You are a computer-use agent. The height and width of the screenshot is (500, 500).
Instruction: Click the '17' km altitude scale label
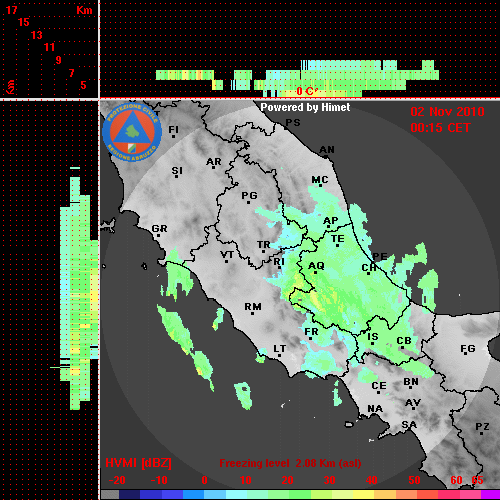point(11,10)
